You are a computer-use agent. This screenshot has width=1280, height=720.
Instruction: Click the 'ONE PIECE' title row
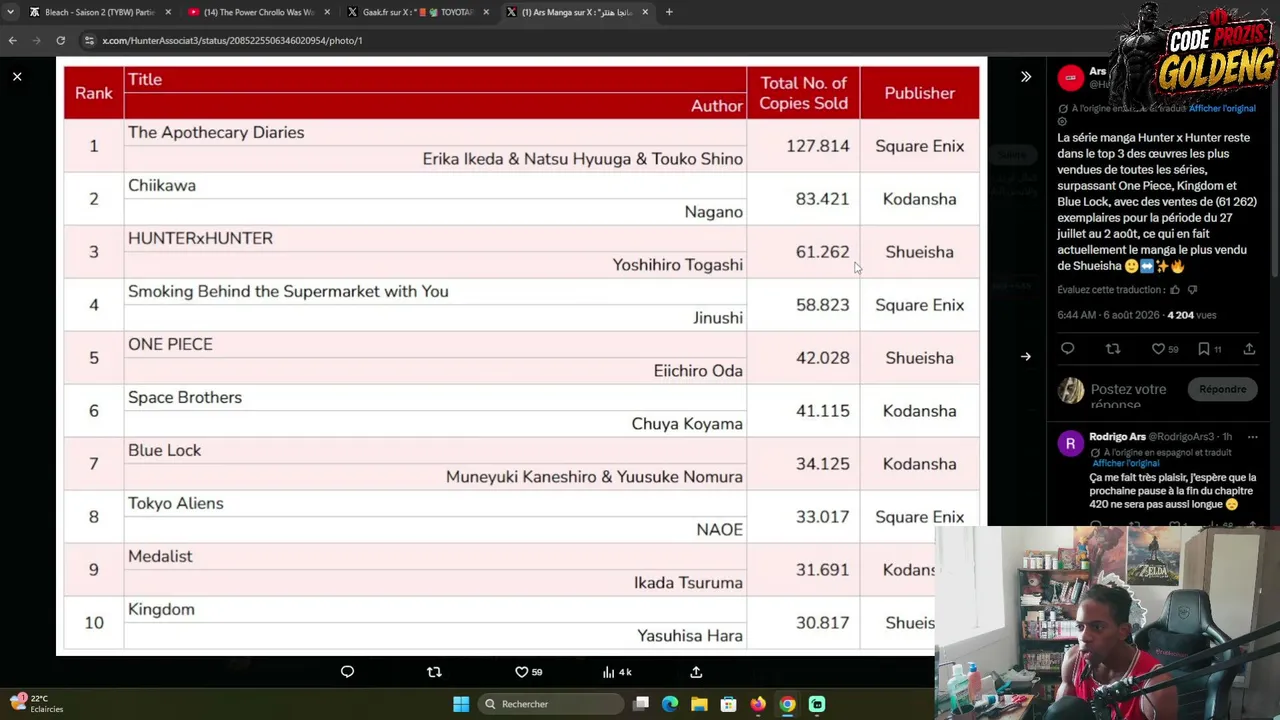coord(170,344)
